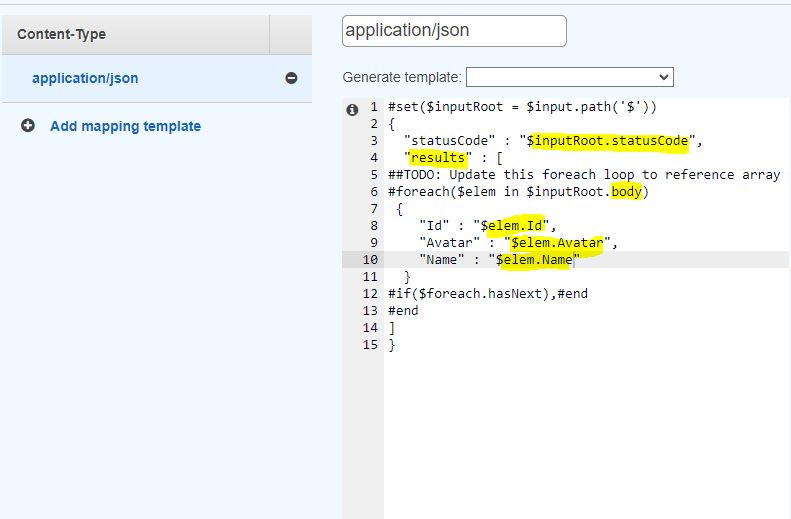
Task: Click line number 15 in the gutter
Action: point(370,345)
